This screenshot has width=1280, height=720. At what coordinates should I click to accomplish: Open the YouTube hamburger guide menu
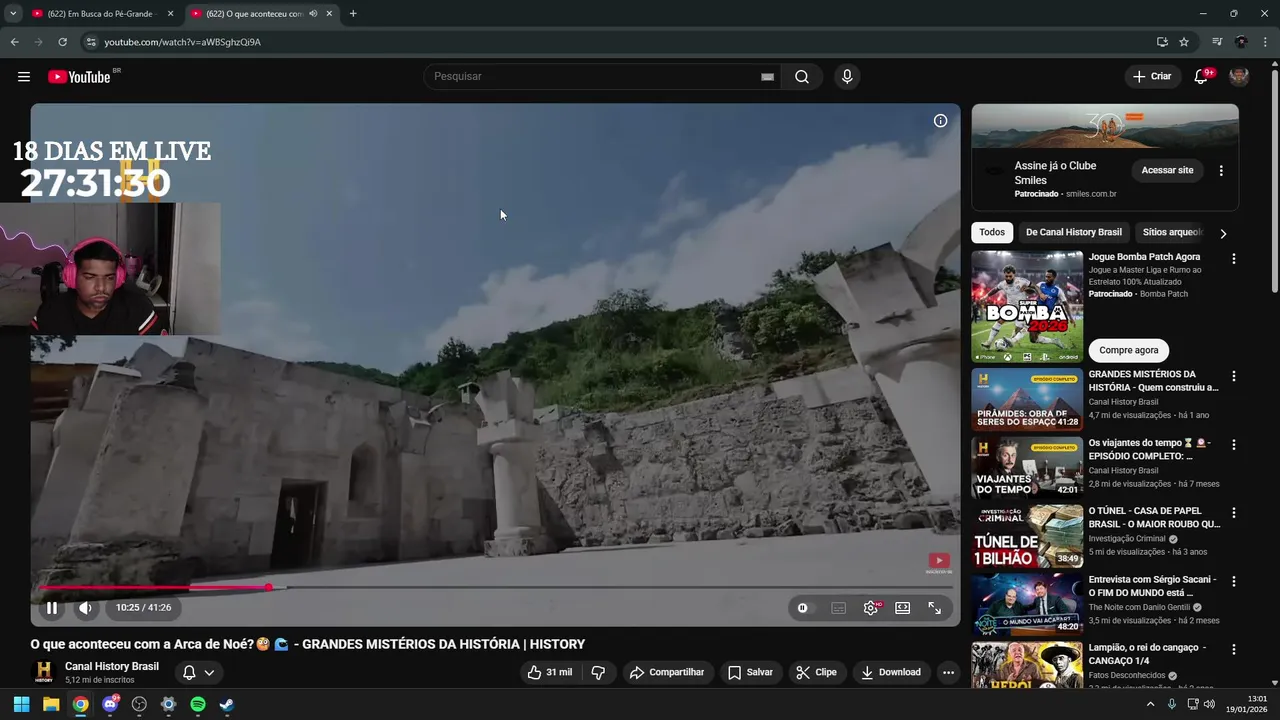coord(24,77)
